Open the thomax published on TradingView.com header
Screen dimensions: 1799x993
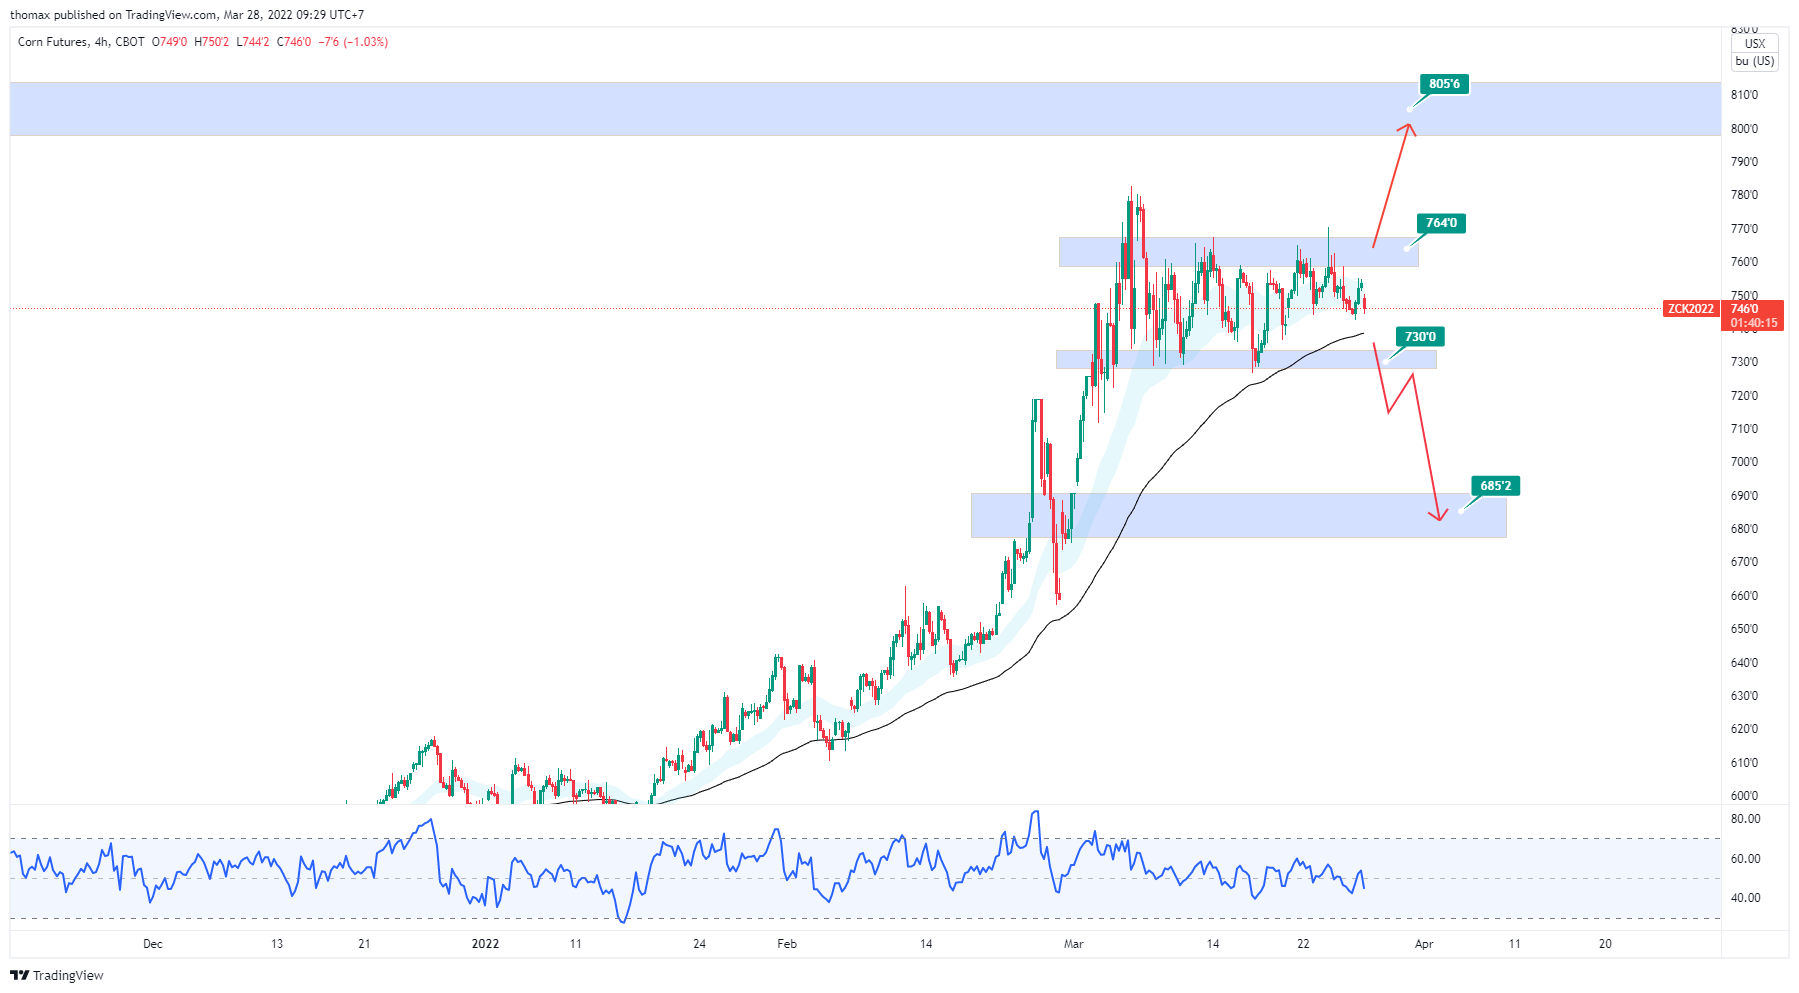click(187, 15)
